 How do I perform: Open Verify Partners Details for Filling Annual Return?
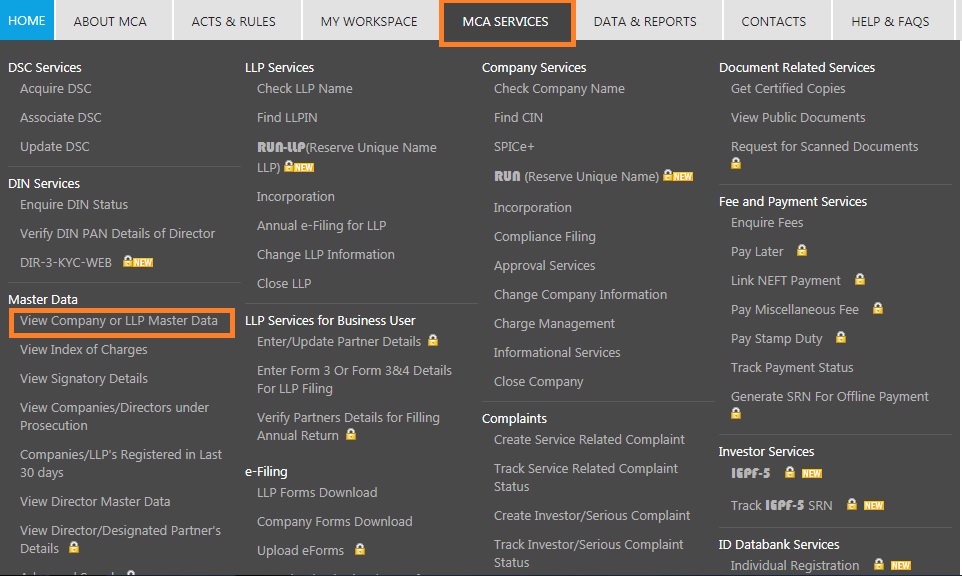(x=348, y=426)
